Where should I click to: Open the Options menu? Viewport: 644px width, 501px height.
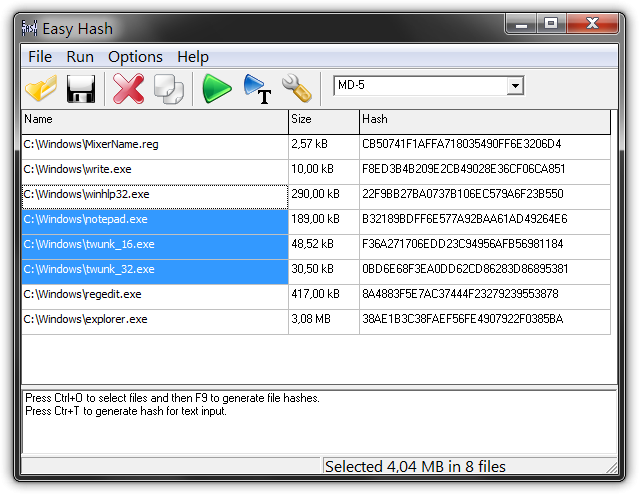point(135,57)
